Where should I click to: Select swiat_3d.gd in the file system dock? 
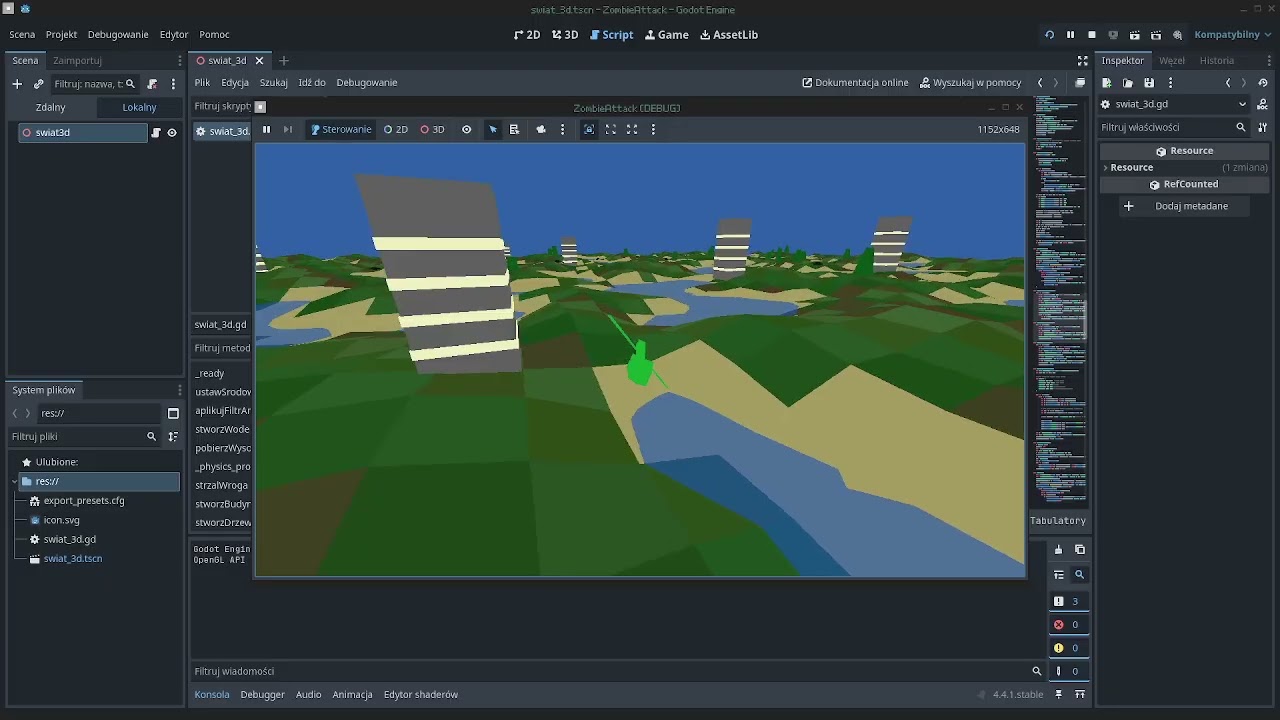coord(70,540)
